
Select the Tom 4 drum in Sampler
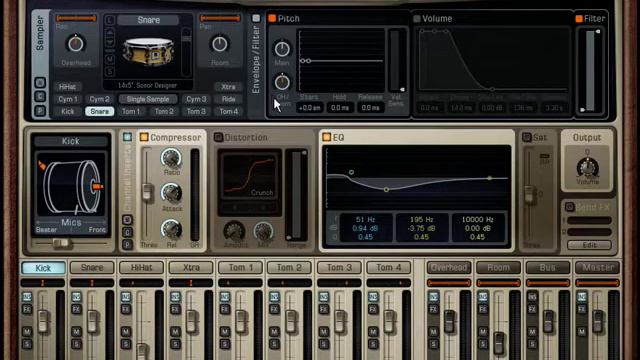[229, 111]
